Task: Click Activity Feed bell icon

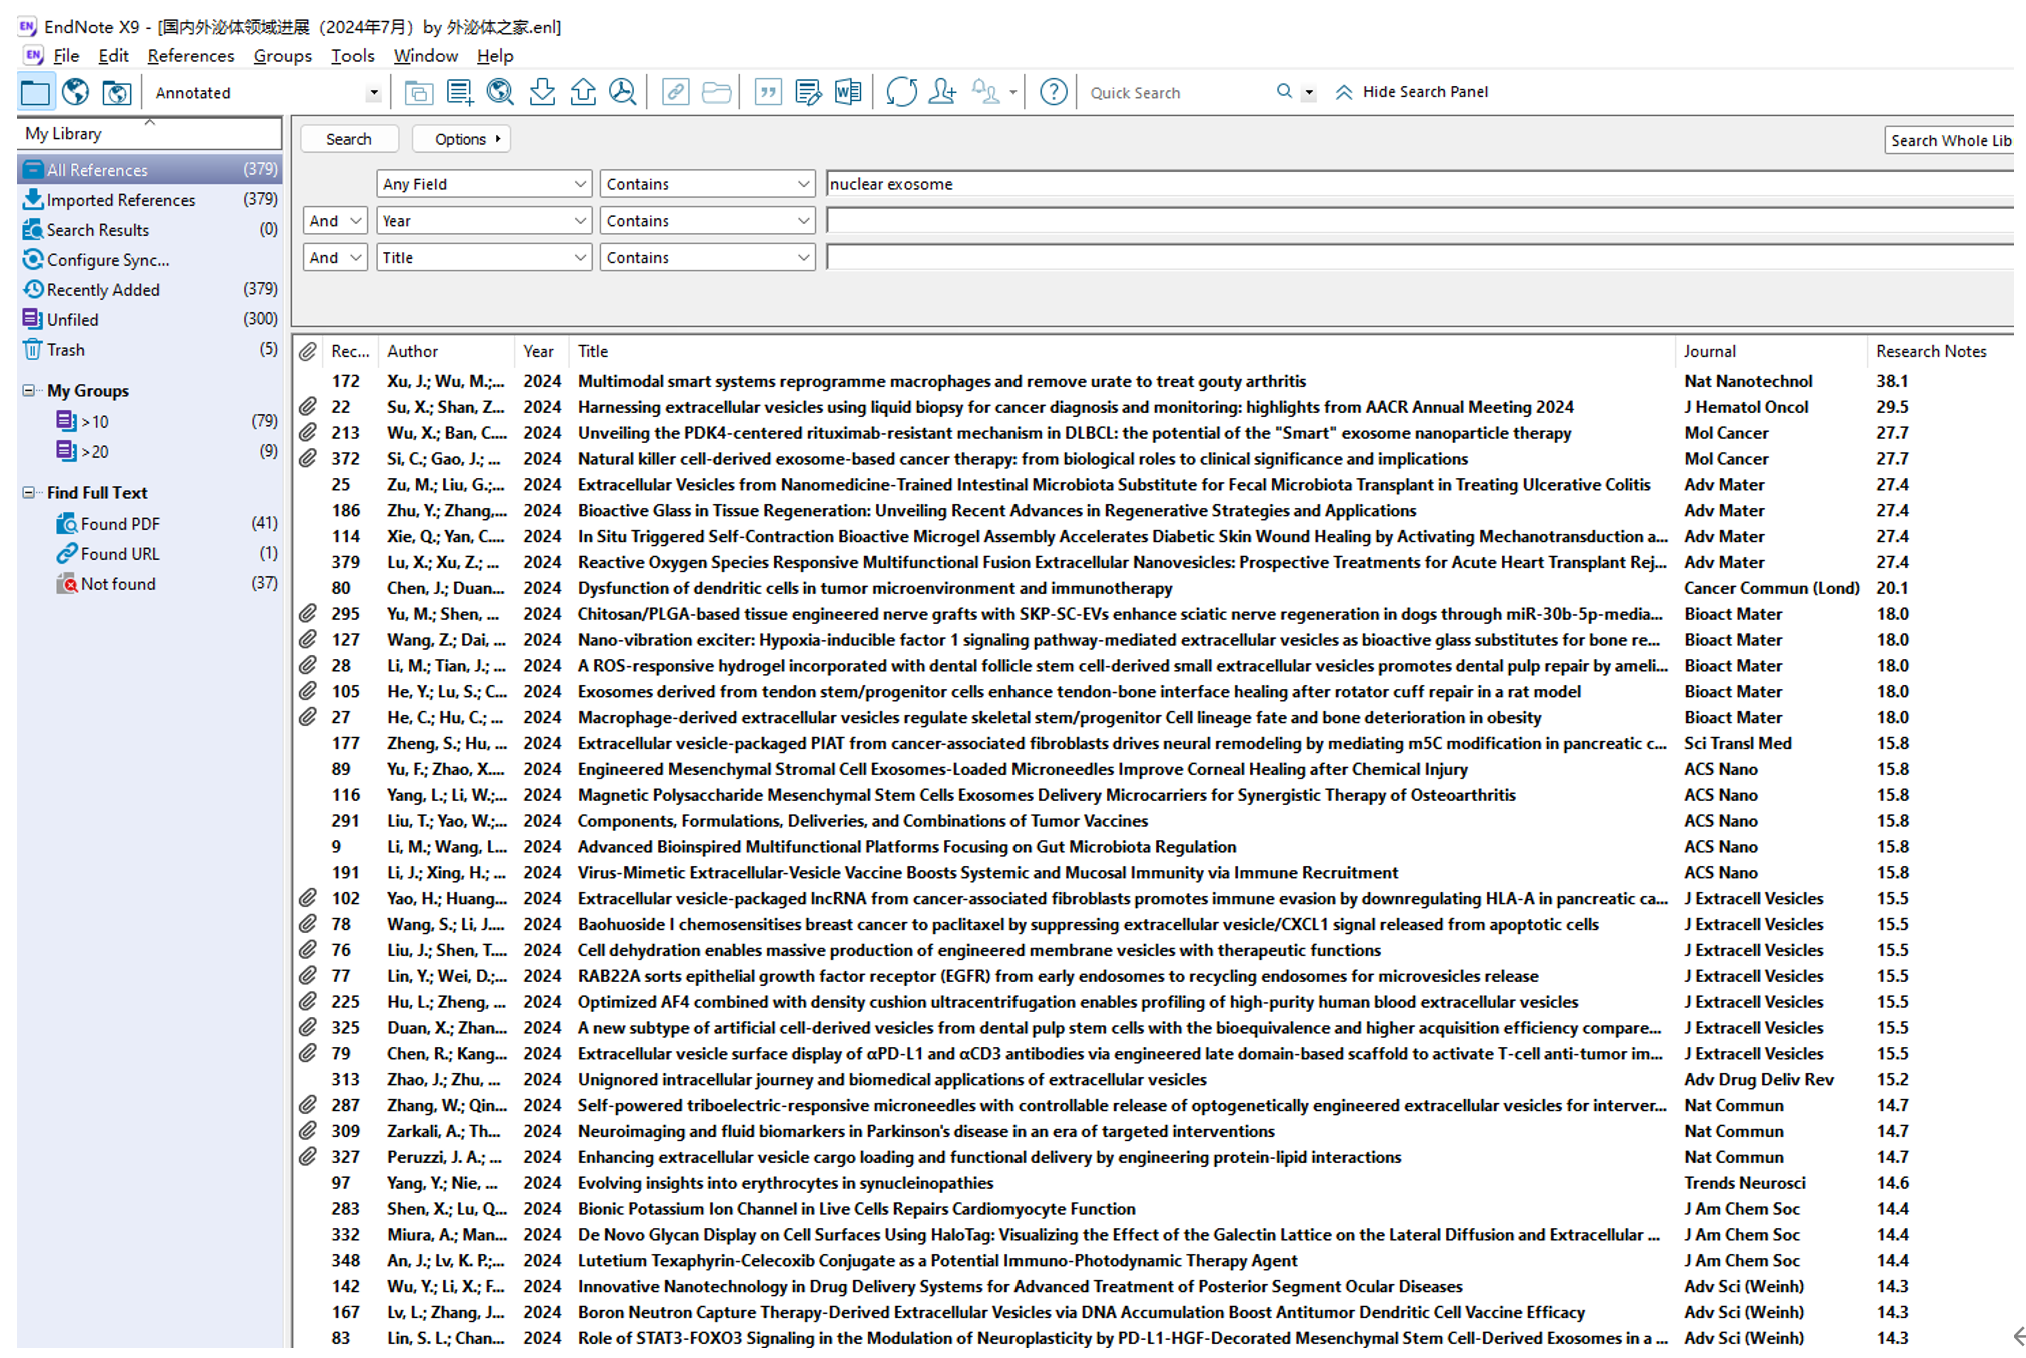Action: coord(985,92)
